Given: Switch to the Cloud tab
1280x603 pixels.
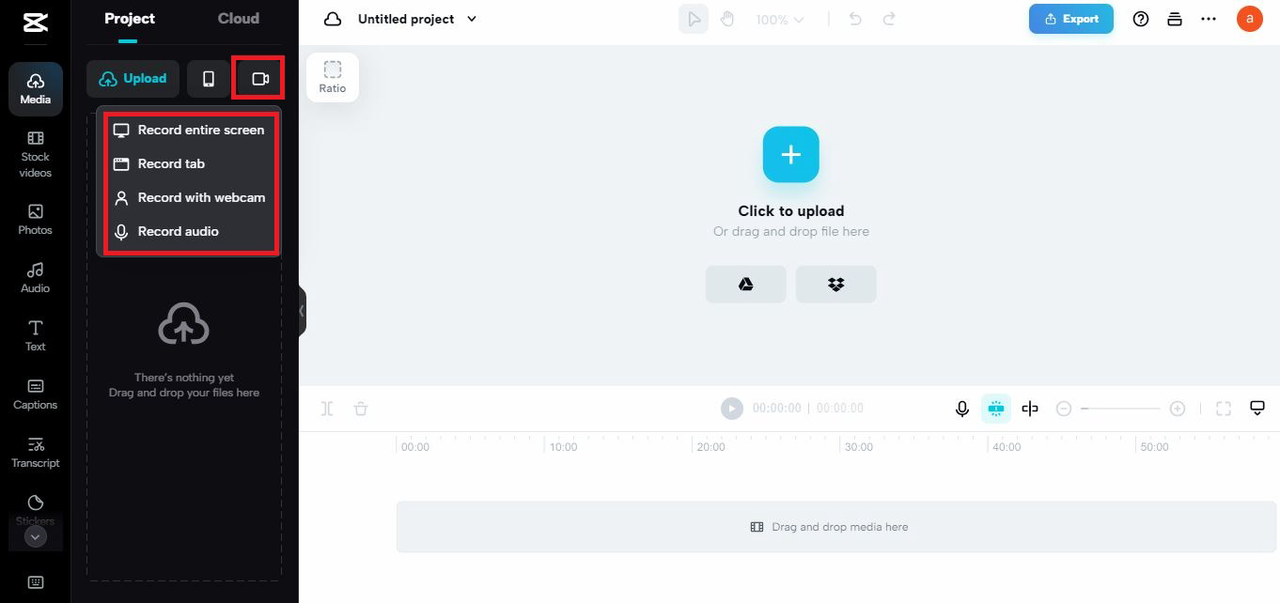Looking at the screenshot, I should (x=238, y=18).
